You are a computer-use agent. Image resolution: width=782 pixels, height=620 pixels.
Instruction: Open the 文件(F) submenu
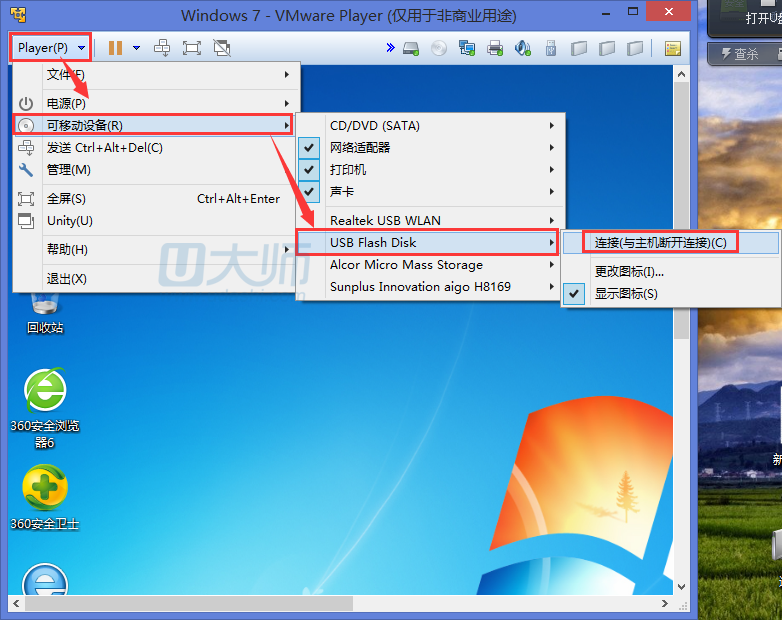coord(156,75)
